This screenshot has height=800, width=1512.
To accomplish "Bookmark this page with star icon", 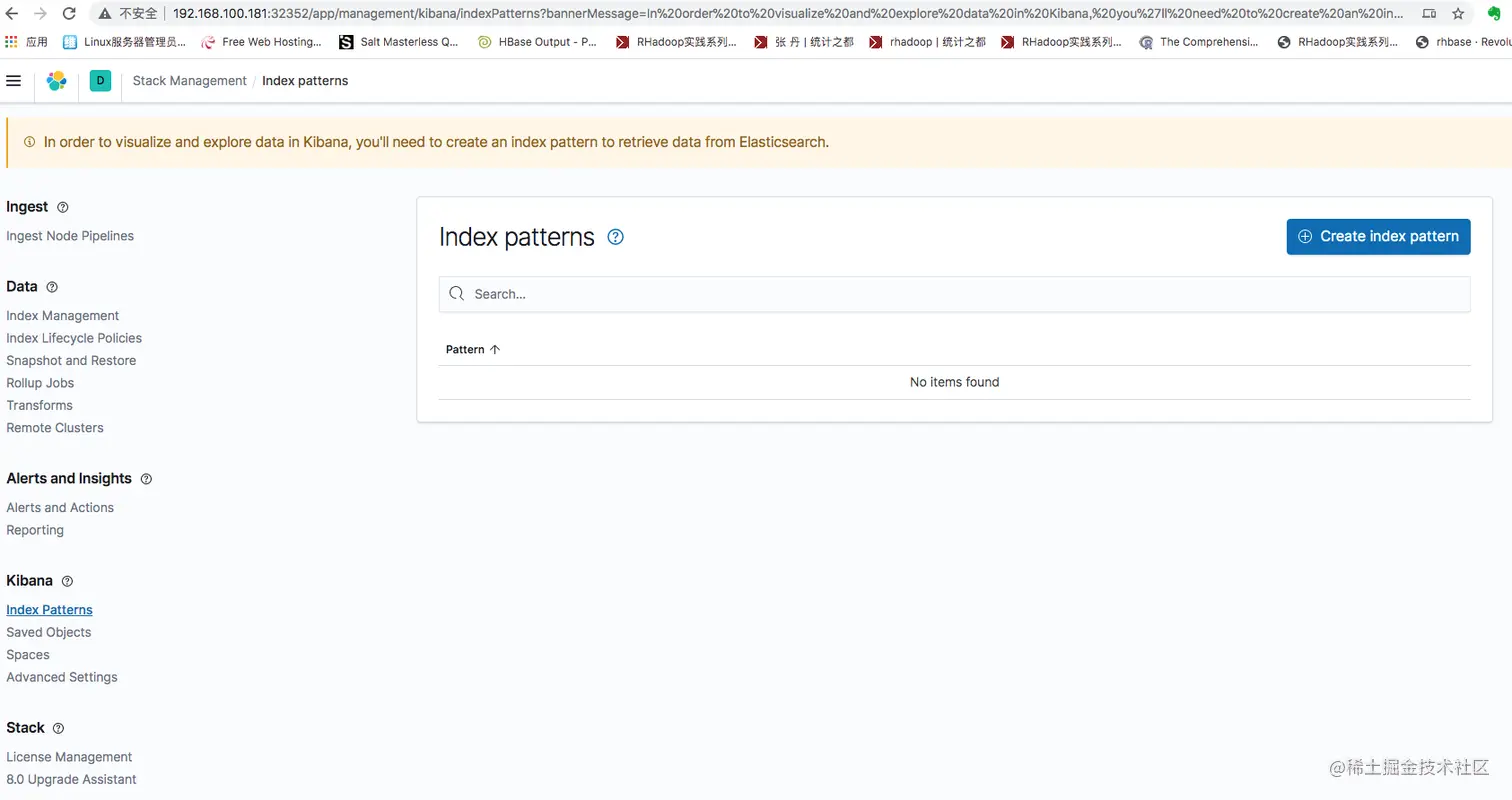I will [x=1458, y=14].
